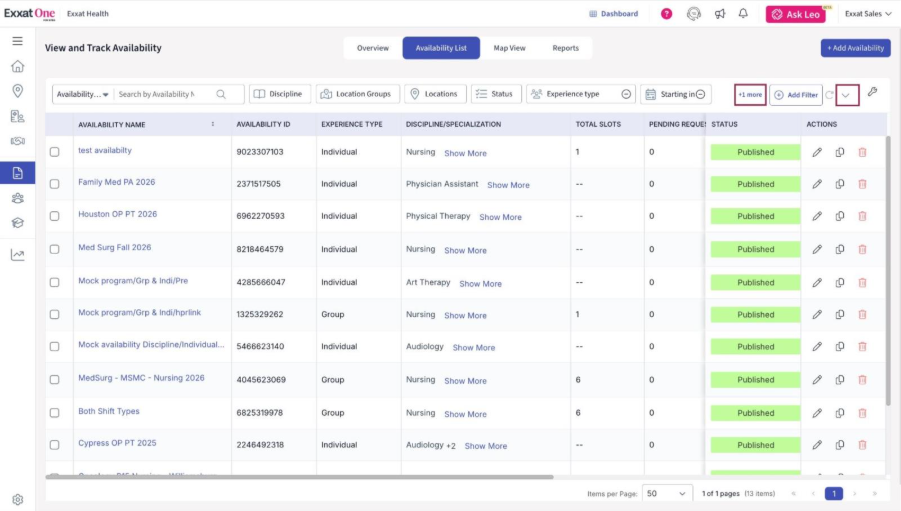Click the Add Availability button
Image resolution: width=901 pixels, height=511 pixels.
(x=855, y=48)
